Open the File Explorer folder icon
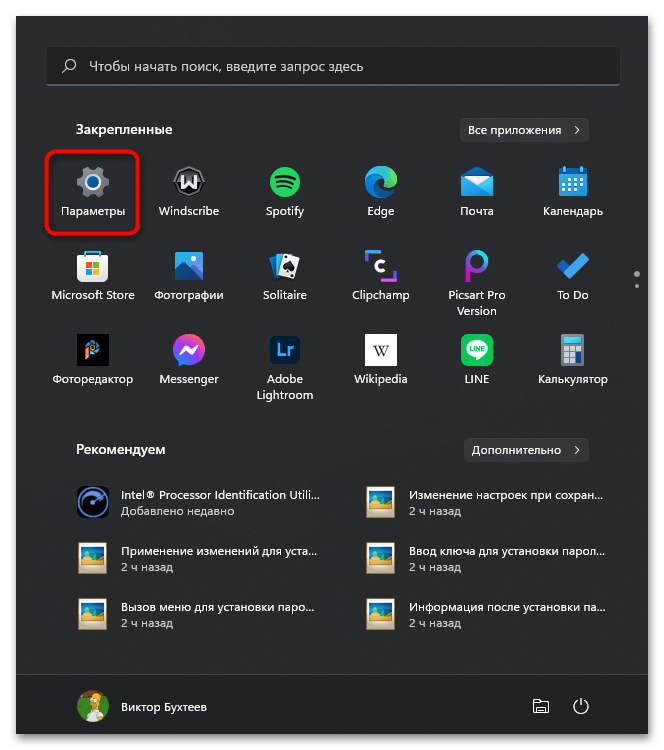The height and width of the screenshot is (750, 664). click(x=541, y=706)
